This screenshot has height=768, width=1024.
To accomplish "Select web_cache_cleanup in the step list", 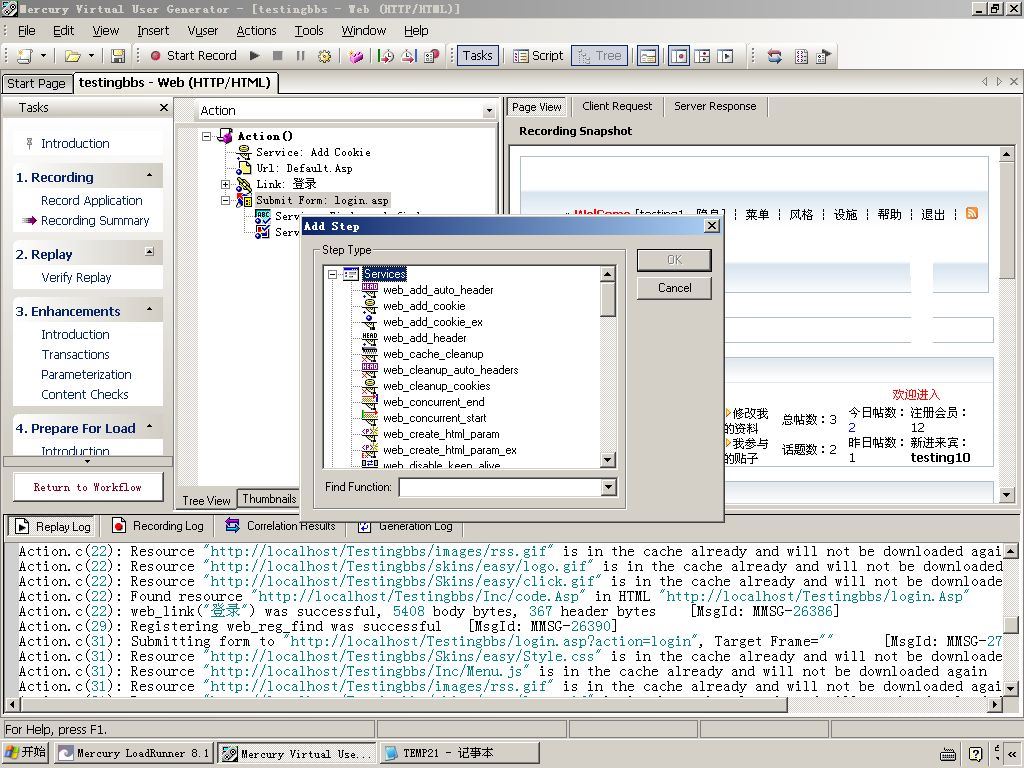I will click(x=433, y=354).
